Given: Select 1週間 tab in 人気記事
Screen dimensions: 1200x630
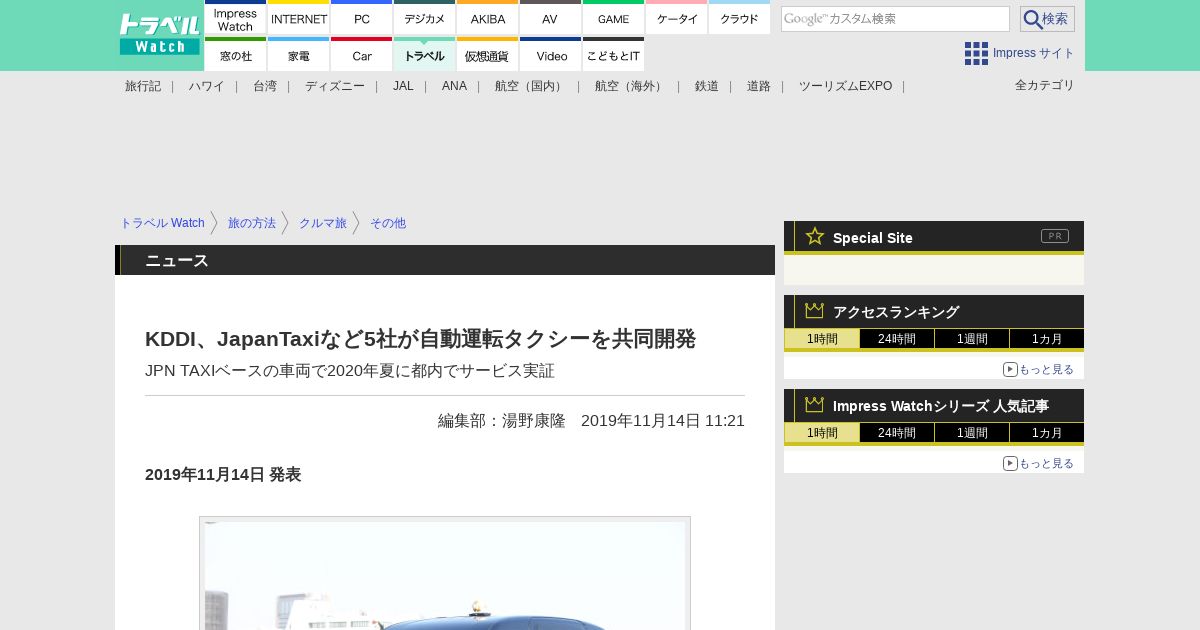Looking at the screenshot, I should tap(972, 433).
